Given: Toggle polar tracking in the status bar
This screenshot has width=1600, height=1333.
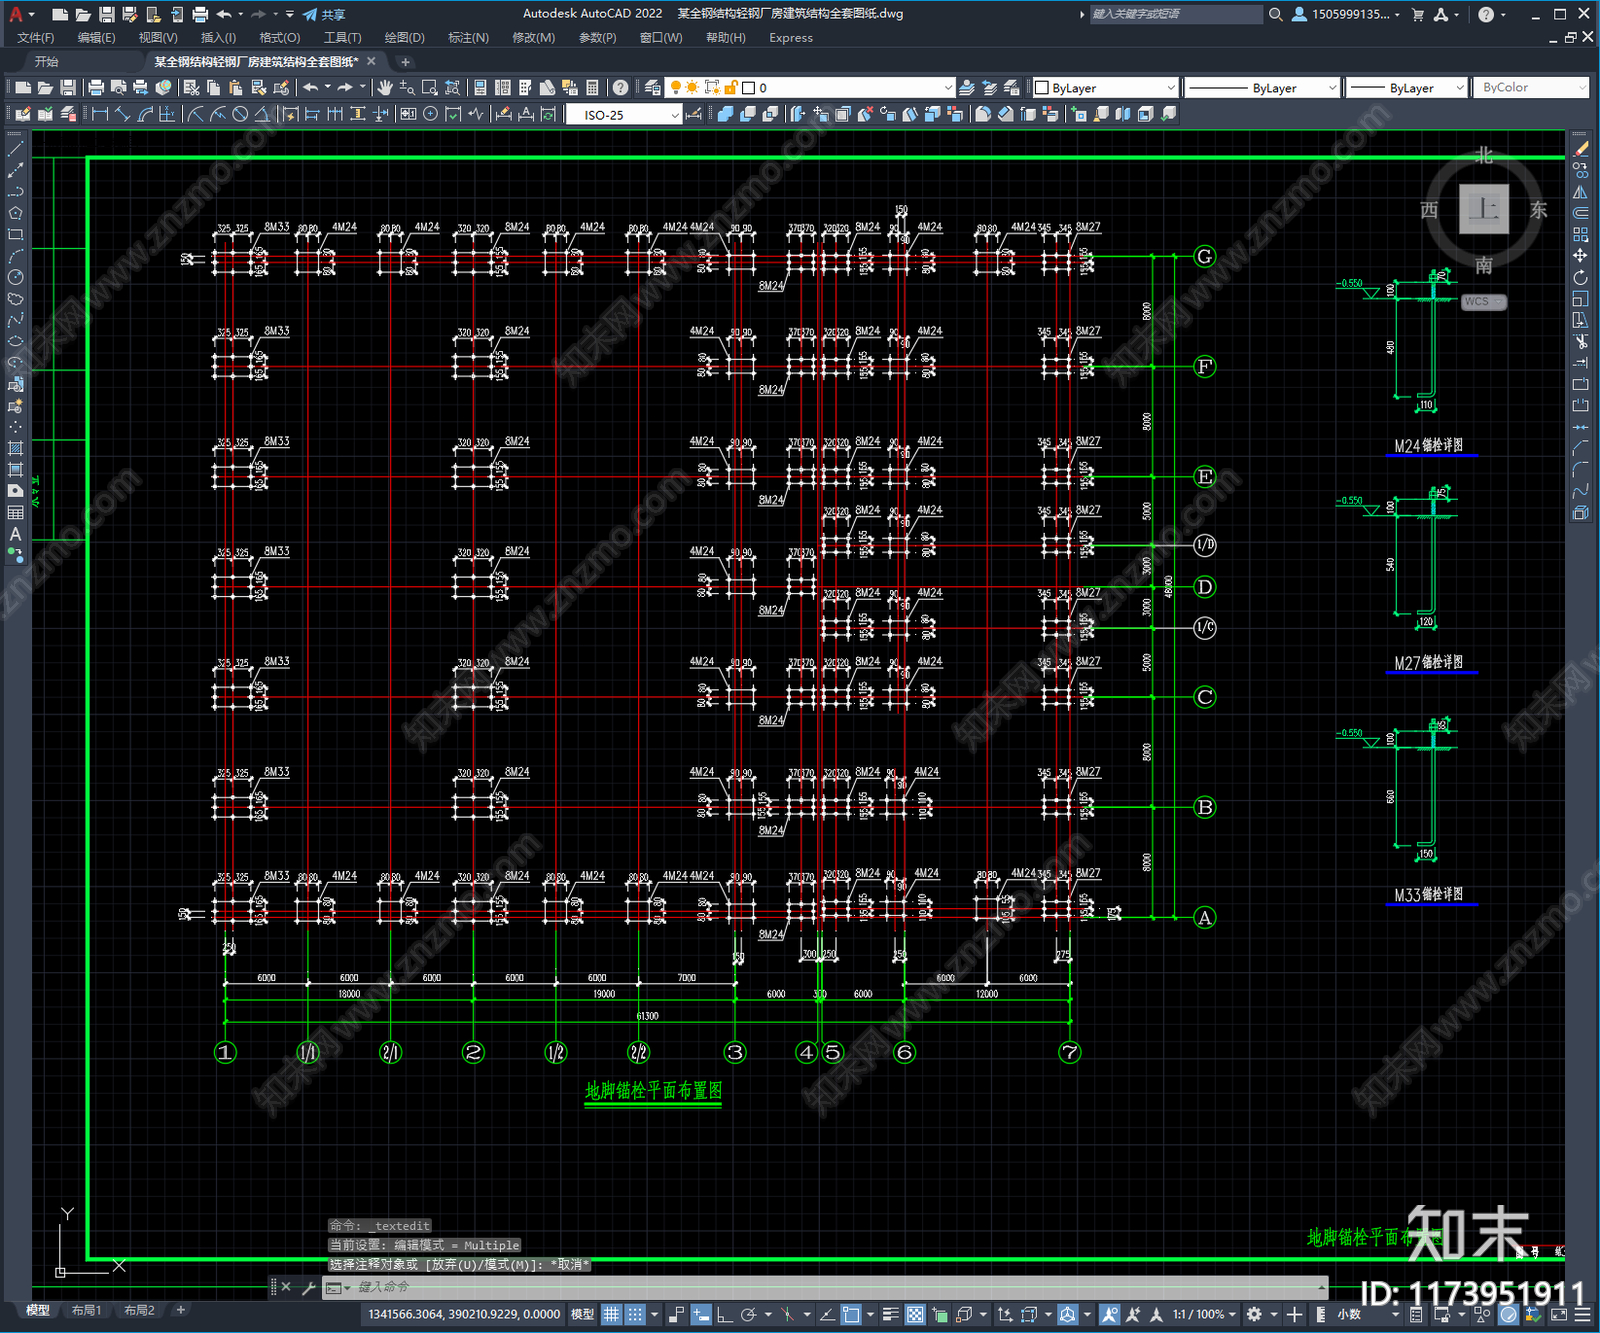Looking at the screenshot, I should pos(747,1314).
